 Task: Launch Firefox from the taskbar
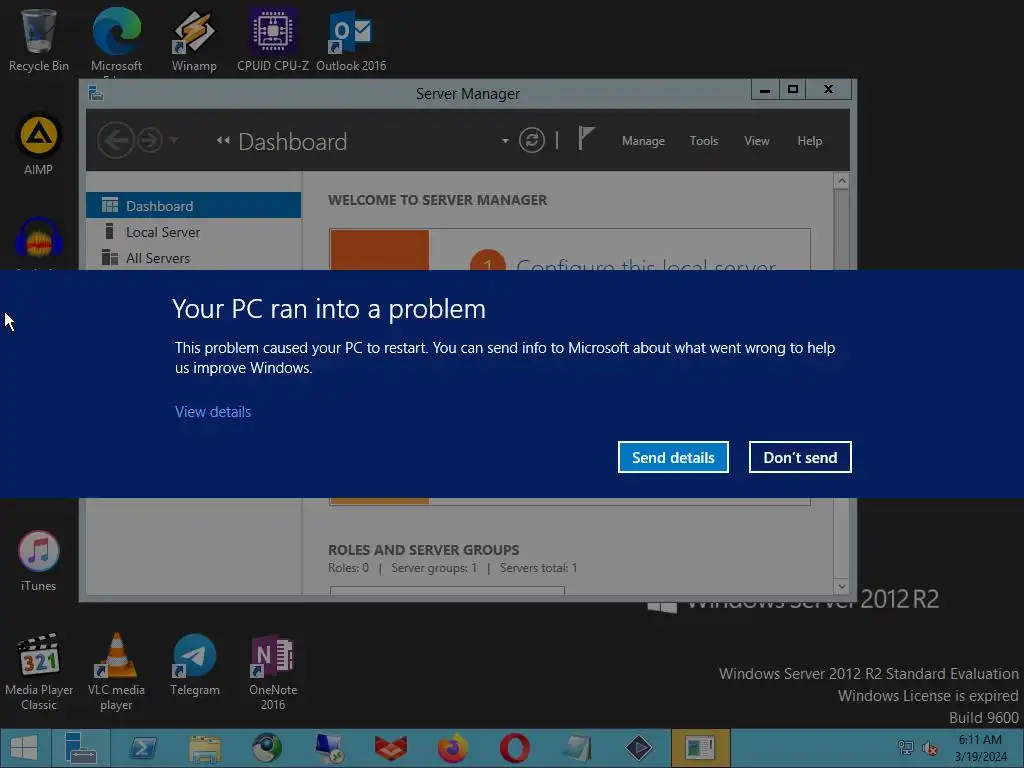point(453,748)
